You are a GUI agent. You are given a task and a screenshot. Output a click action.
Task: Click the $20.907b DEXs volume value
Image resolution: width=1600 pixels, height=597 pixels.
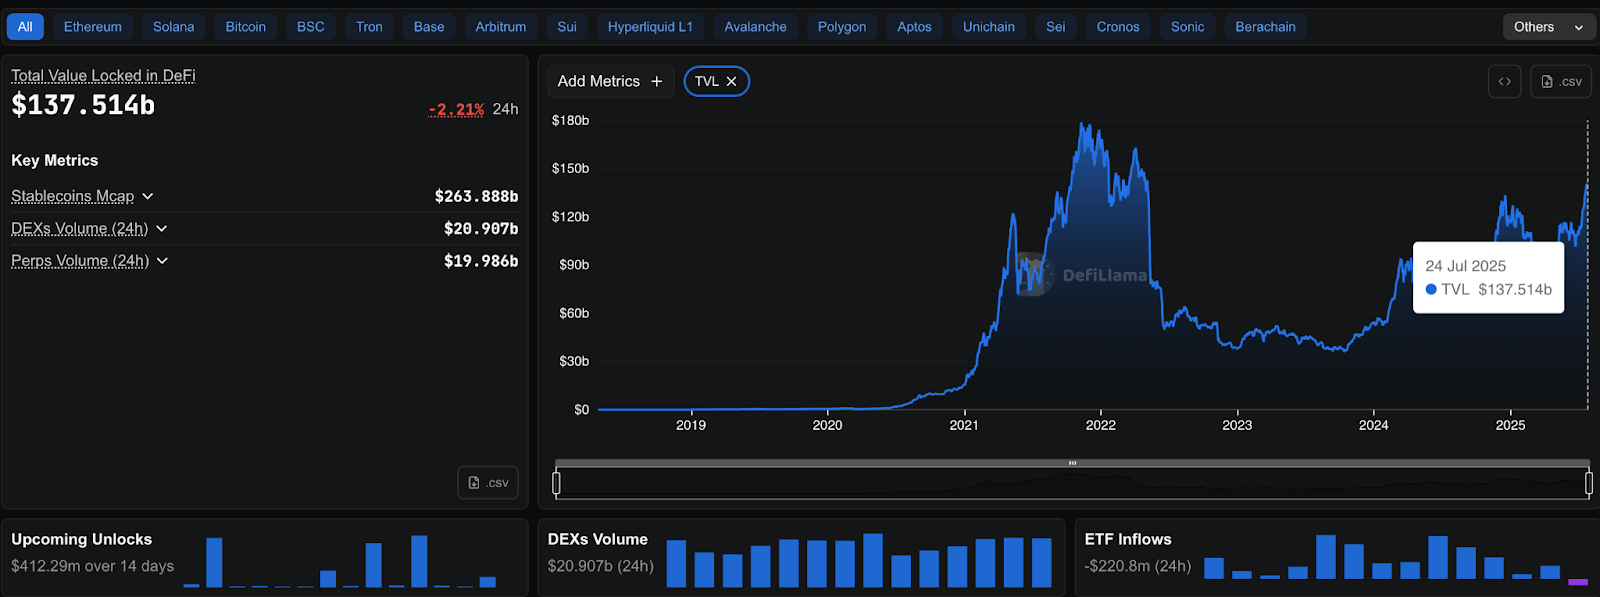point(481,229)
